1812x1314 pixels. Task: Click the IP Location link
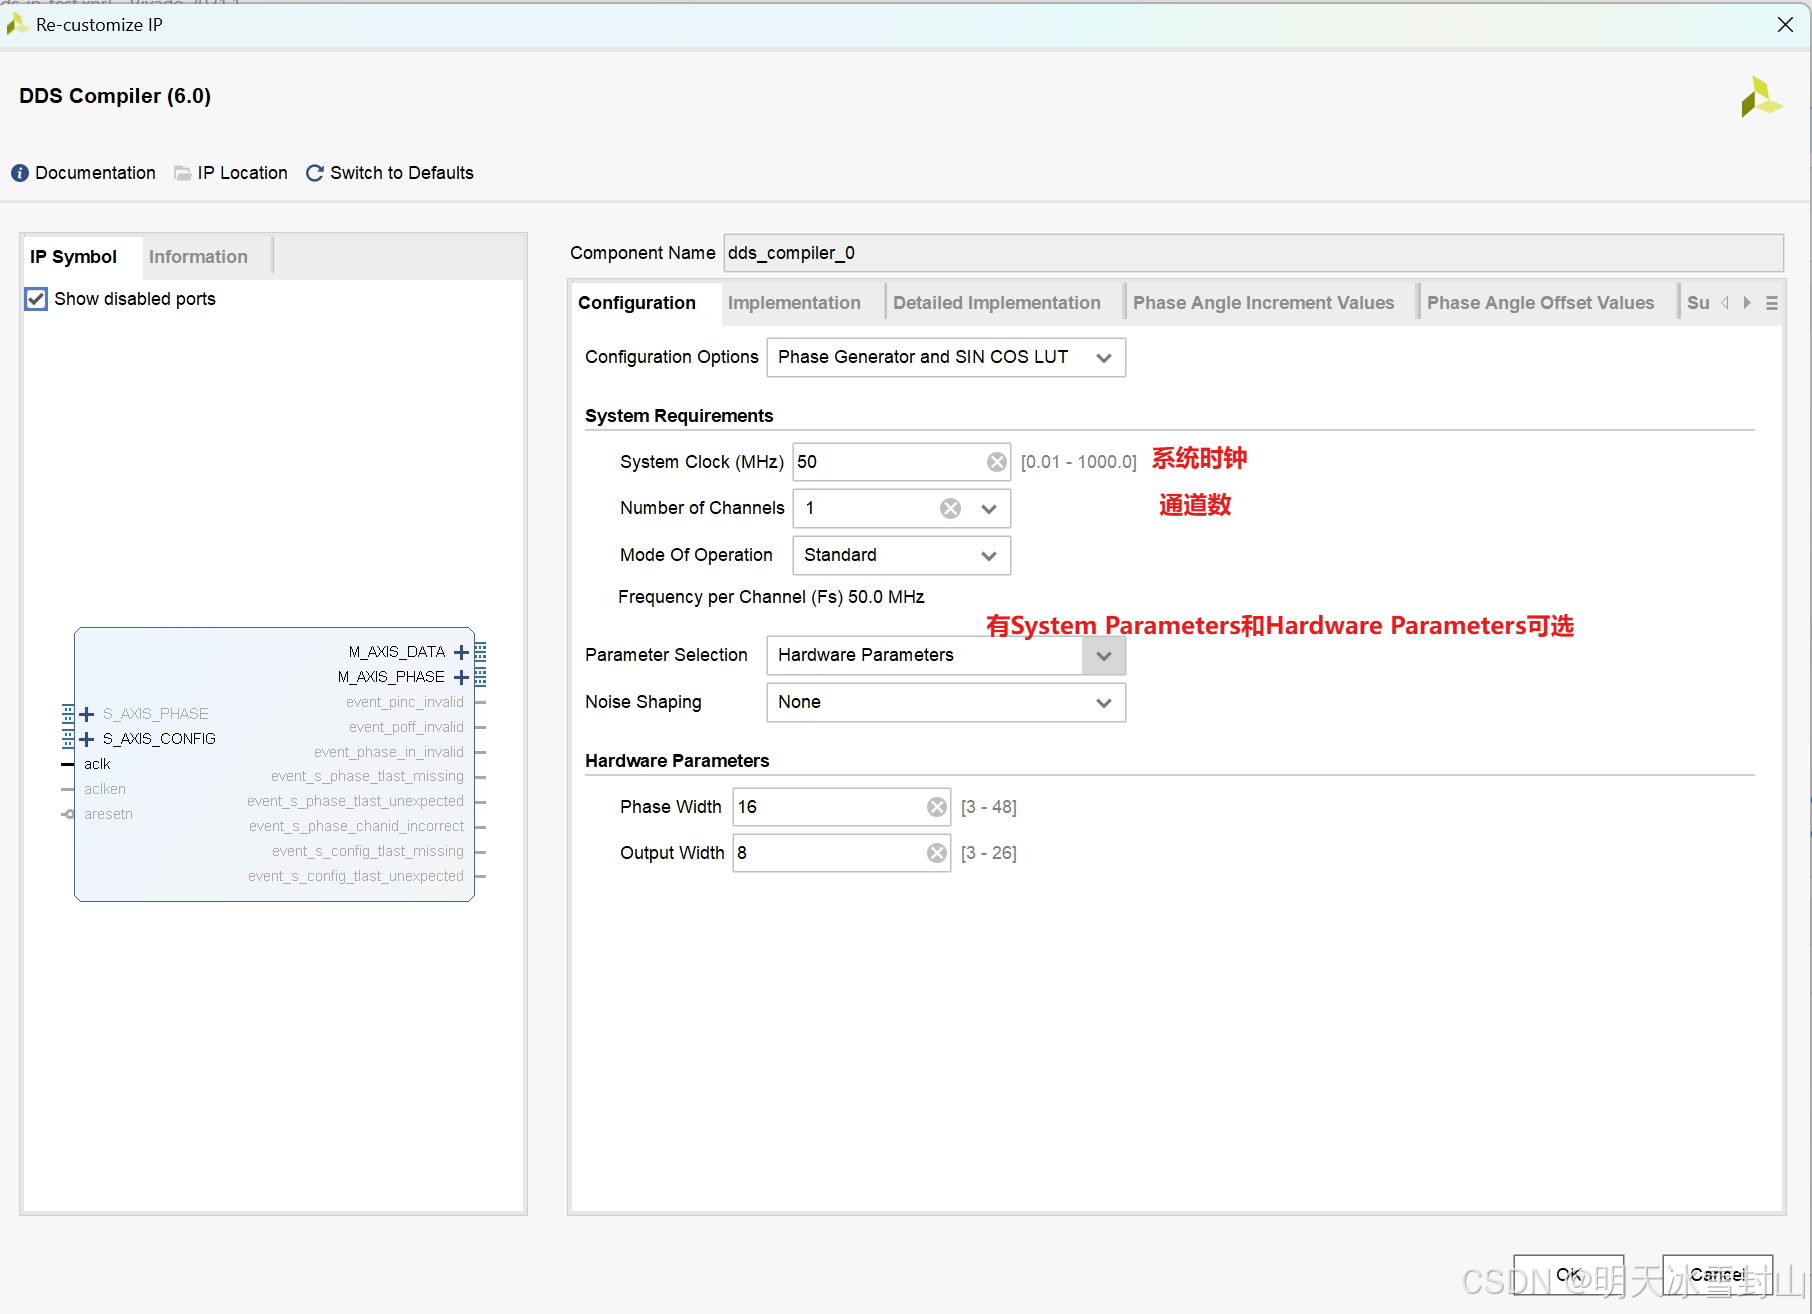[x=243, y=173]
